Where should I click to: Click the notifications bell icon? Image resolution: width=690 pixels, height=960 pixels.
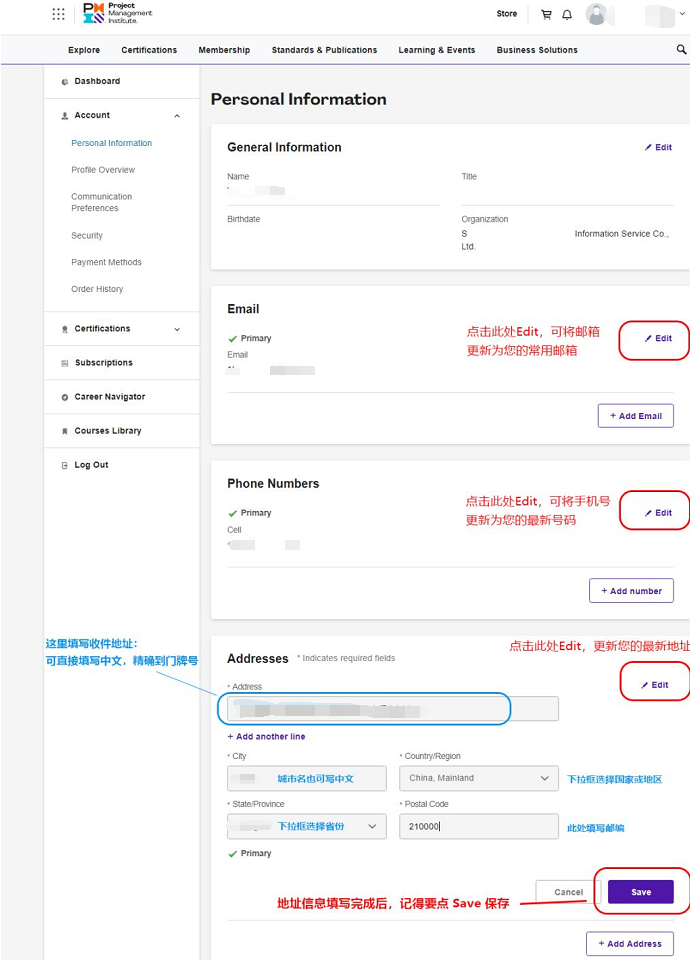[x=567, y=14]
